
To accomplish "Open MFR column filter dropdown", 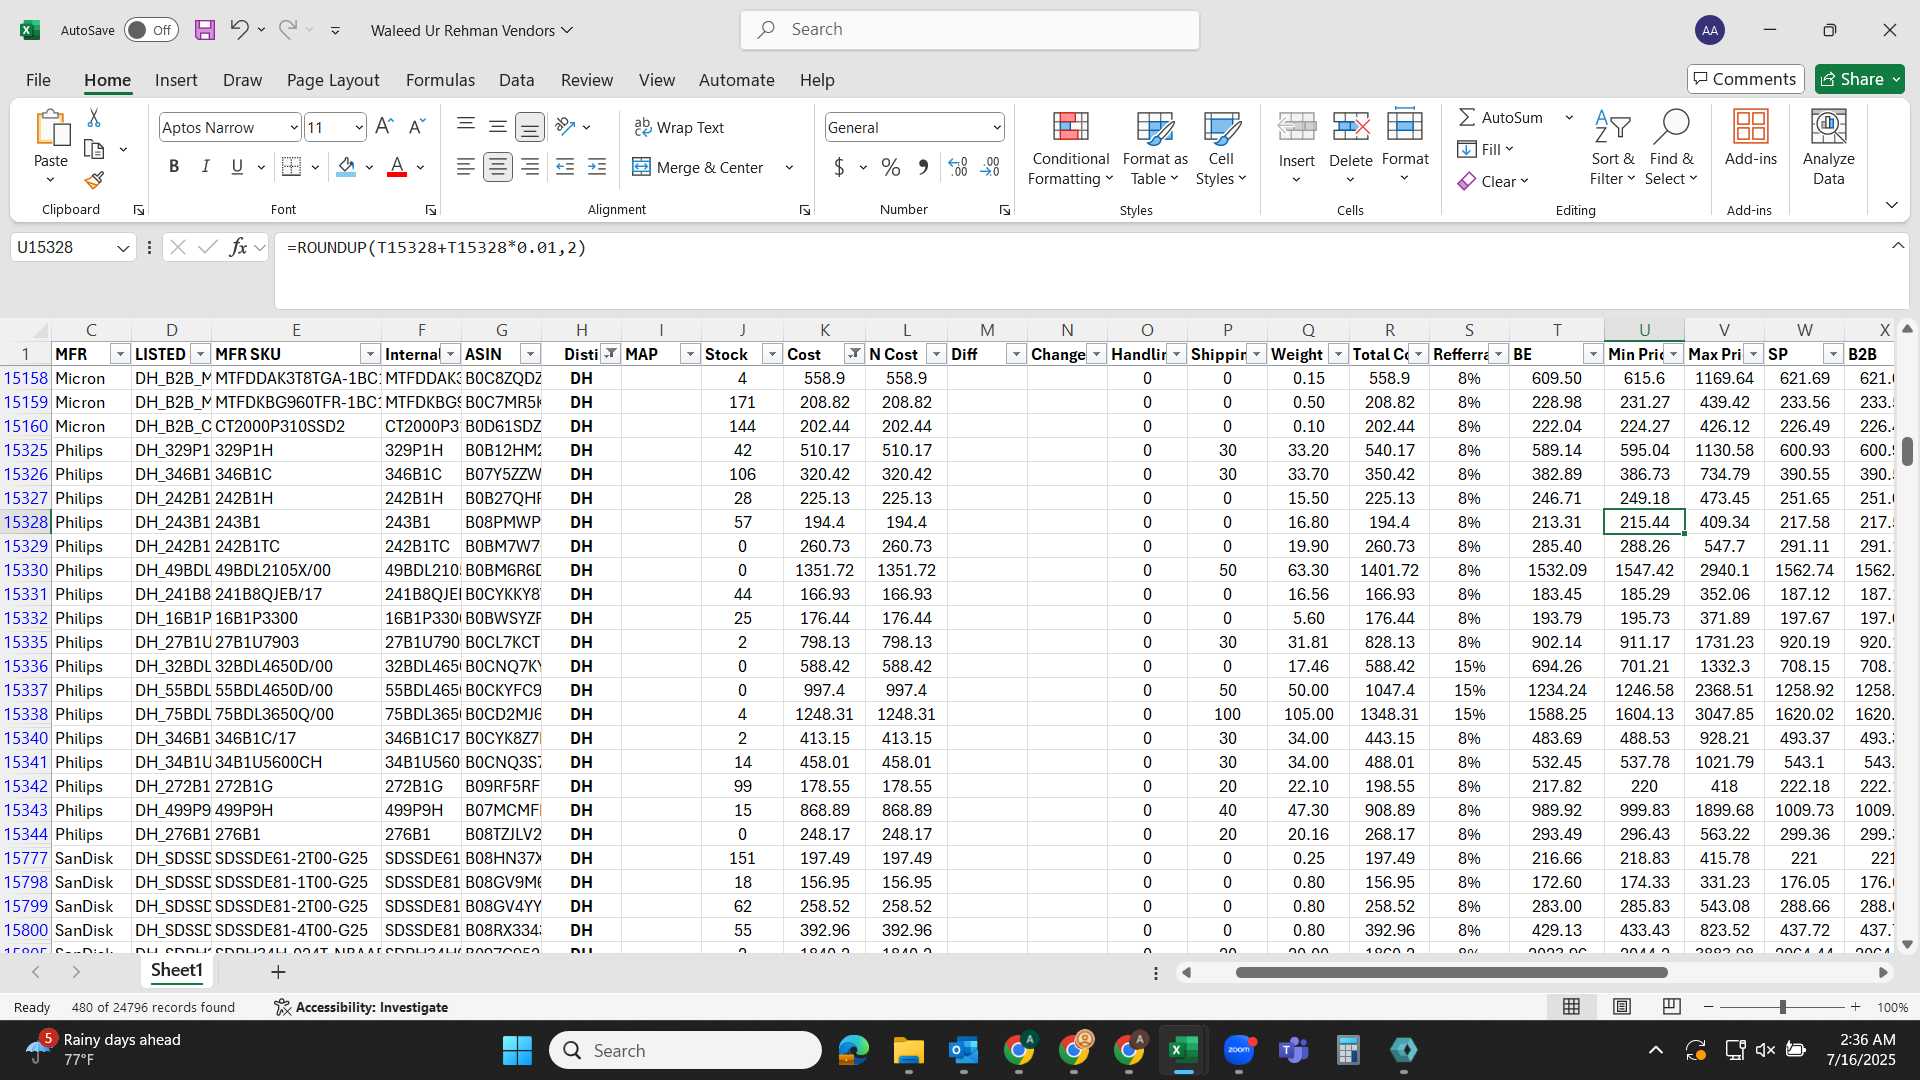I will tap(120, 354).
